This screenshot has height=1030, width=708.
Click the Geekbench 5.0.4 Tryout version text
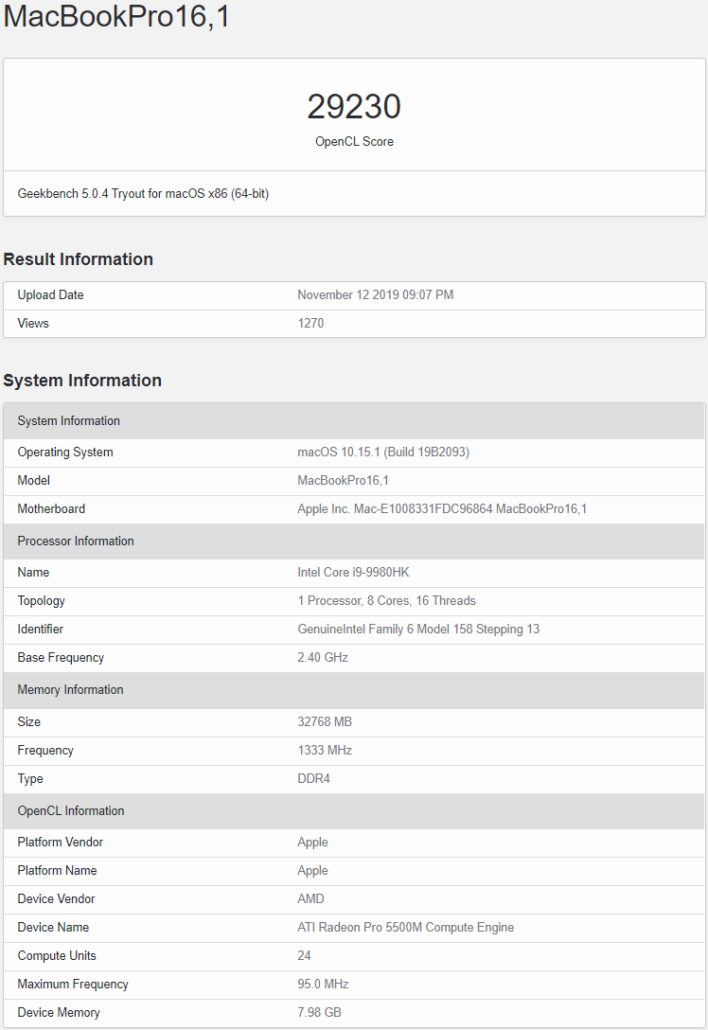(143, 194)
